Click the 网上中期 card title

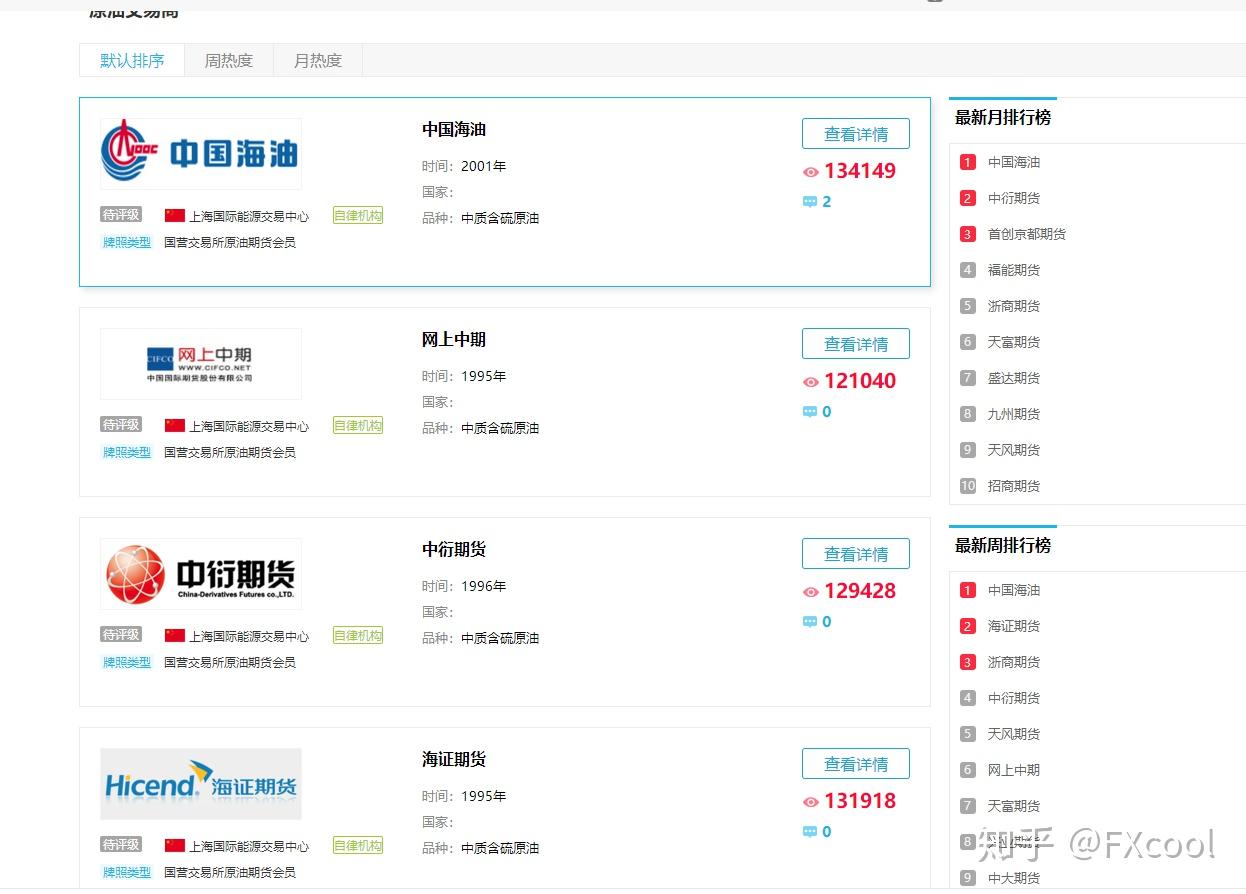454,339
